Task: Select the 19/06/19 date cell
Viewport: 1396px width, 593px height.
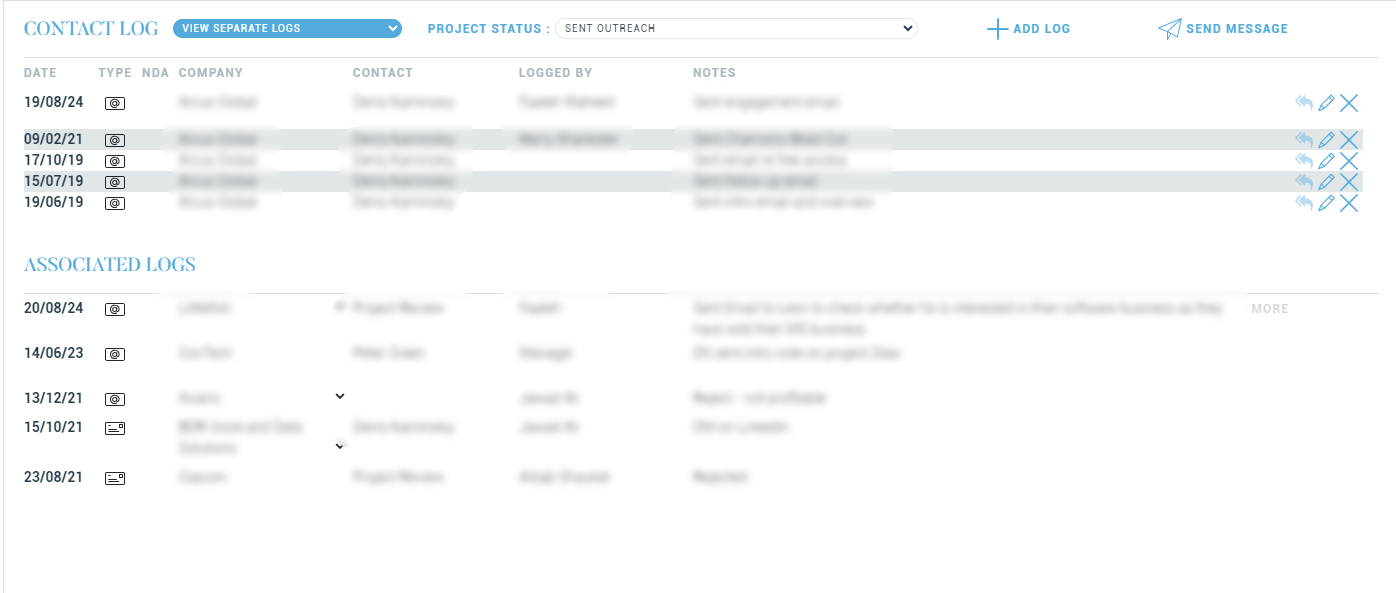Action: (54, 202)
